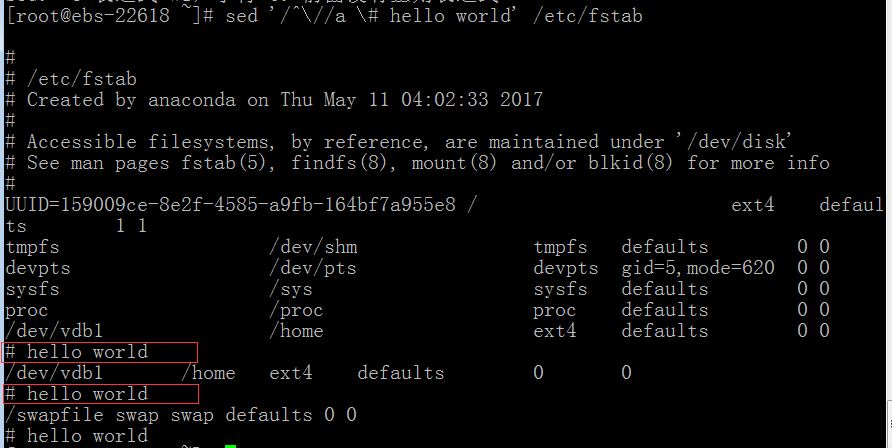Click the green terminal cursor block
The width and height of the screenshot is (892, 448).
point(230,446)
